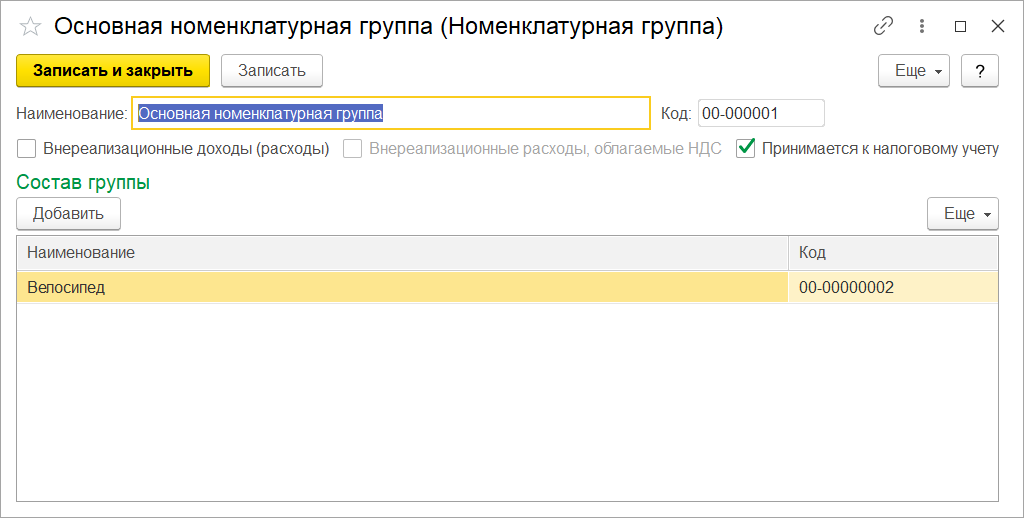Click in the Код input field
Viewport: 1024px width, 518px height.
tap(761, 114)
